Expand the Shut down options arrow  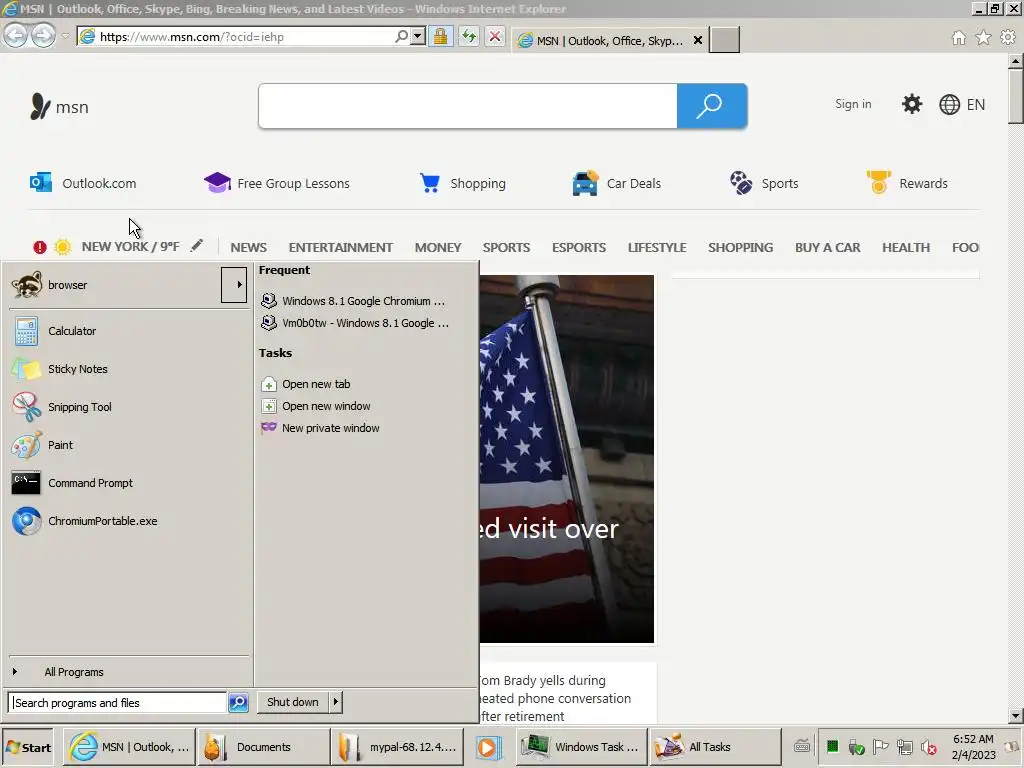pyautogui.click(x=336, y=702)
